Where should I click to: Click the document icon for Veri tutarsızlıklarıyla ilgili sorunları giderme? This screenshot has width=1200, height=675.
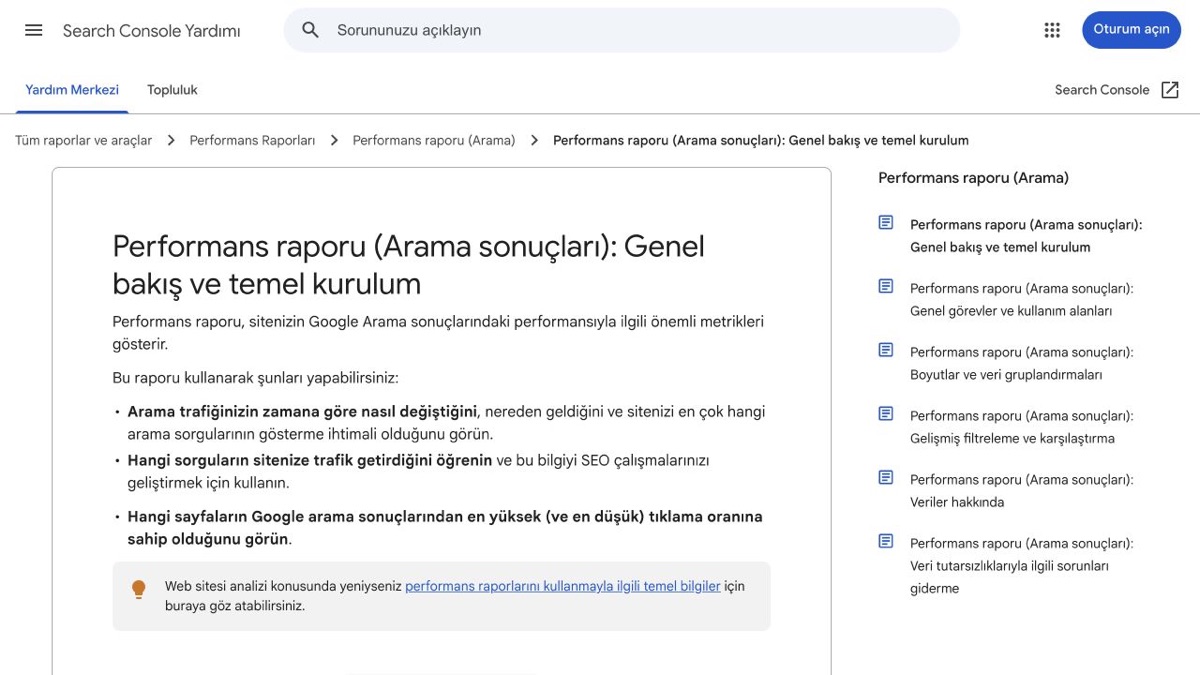(886, 542)
